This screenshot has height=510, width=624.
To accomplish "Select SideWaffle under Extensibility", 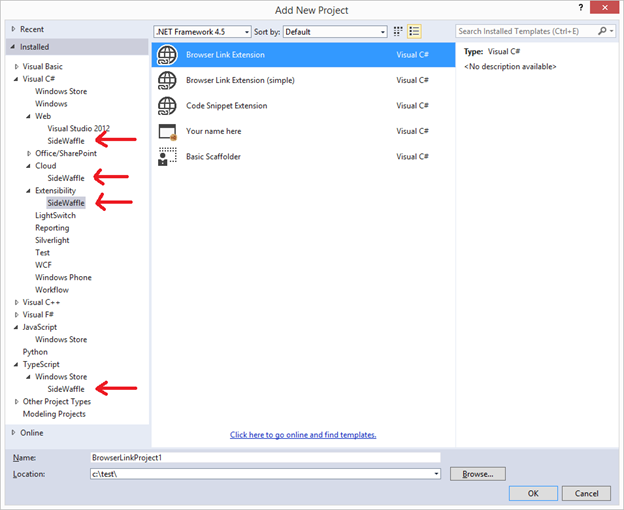I will 66,203.
